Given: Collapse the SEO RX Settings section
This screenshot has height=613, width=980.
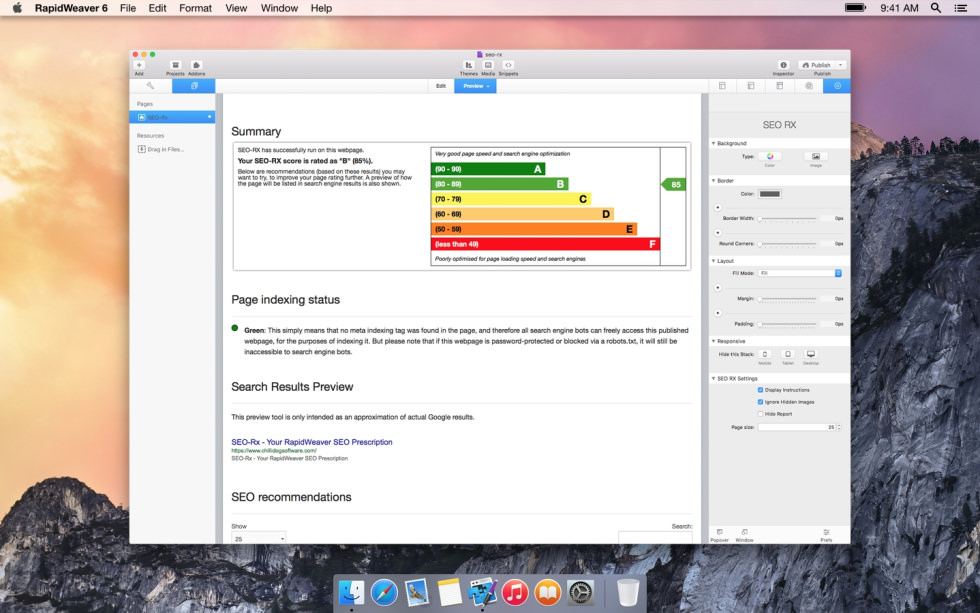Looking at the screenshot, I should 714,379.
